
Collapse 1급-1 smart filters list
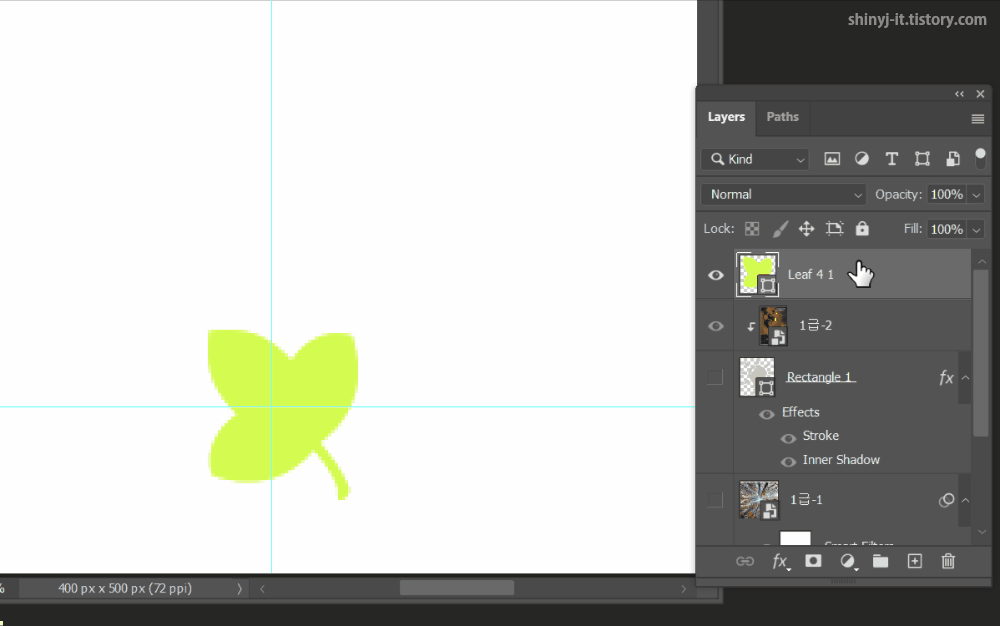(x=966, y=500)
